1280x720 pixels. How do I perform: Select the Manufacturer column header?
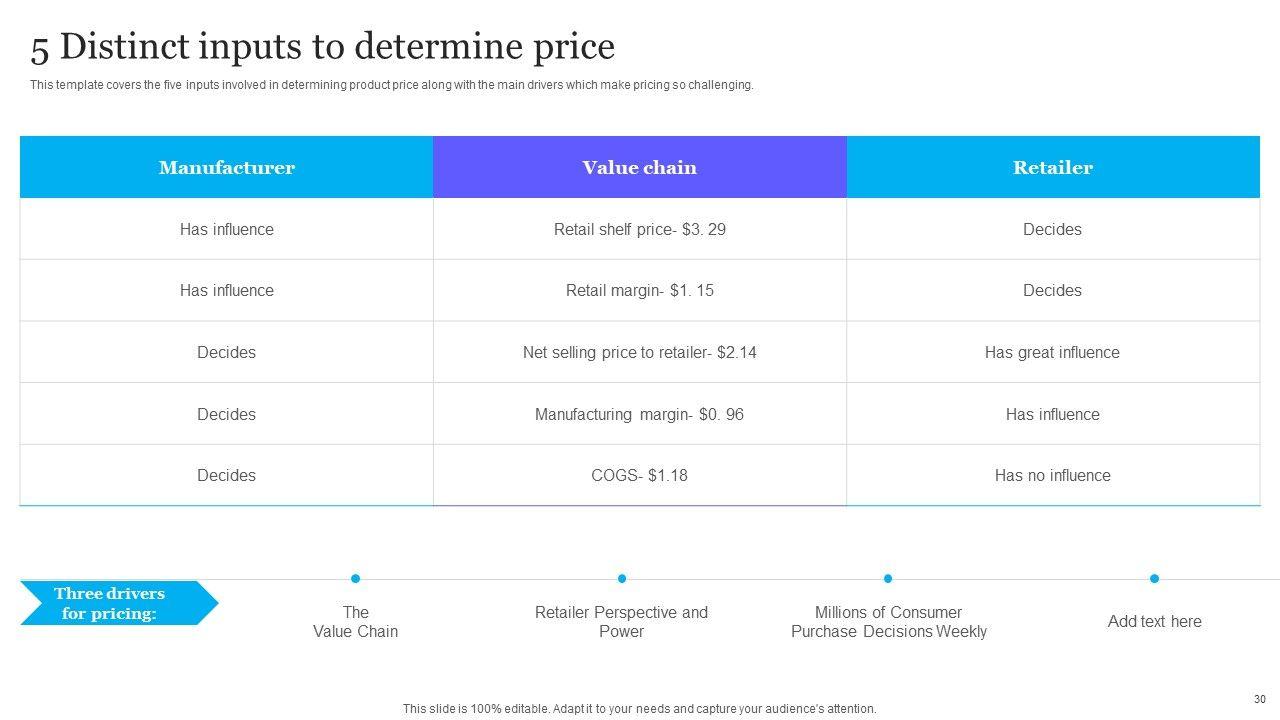click(226, 167)
